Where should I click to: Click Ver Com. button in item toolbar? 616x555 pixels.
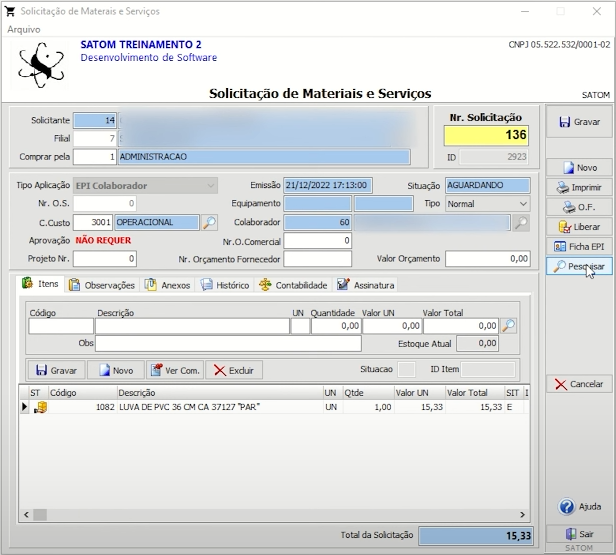175,370
